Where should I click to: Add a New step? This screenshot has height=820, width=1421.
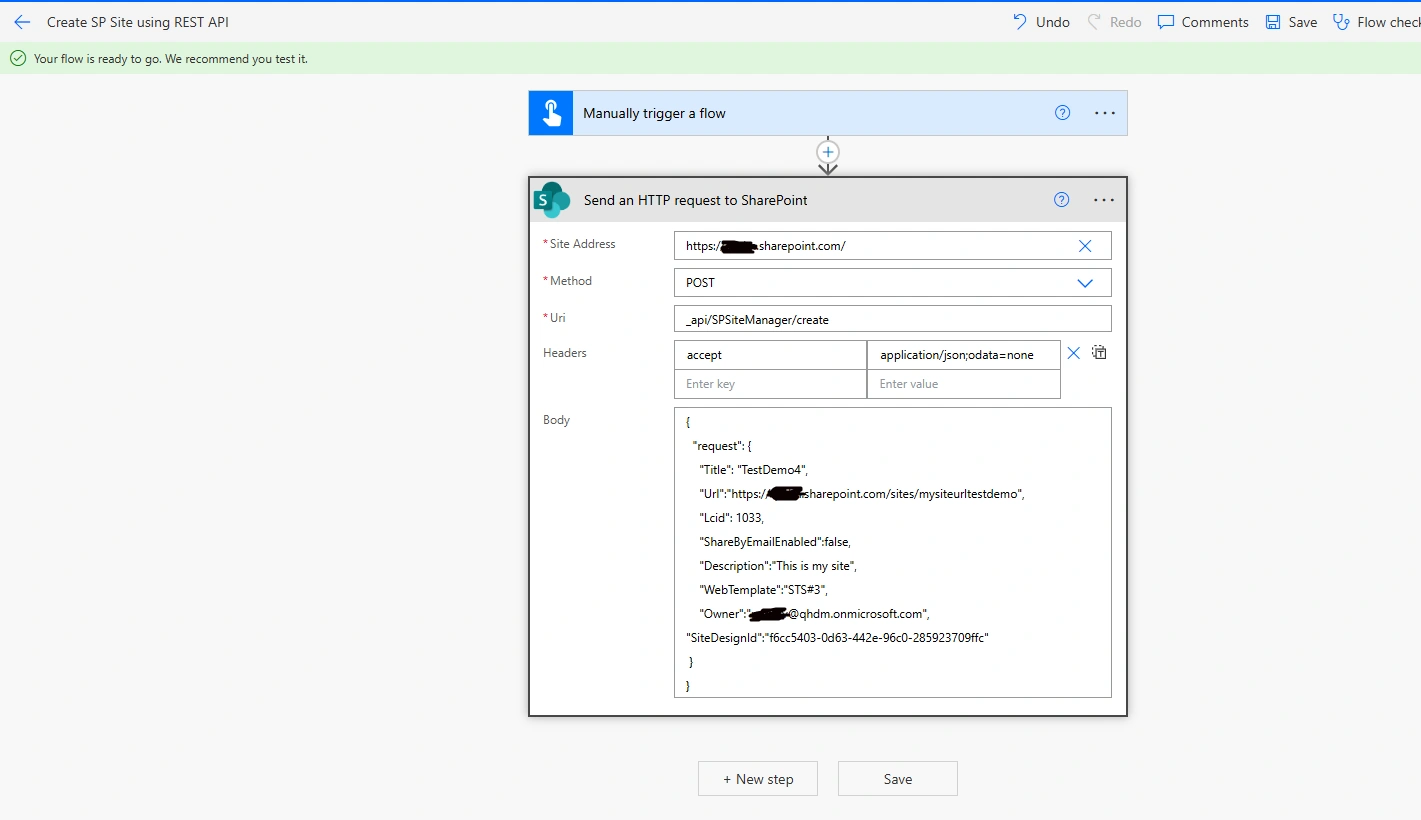758,779
